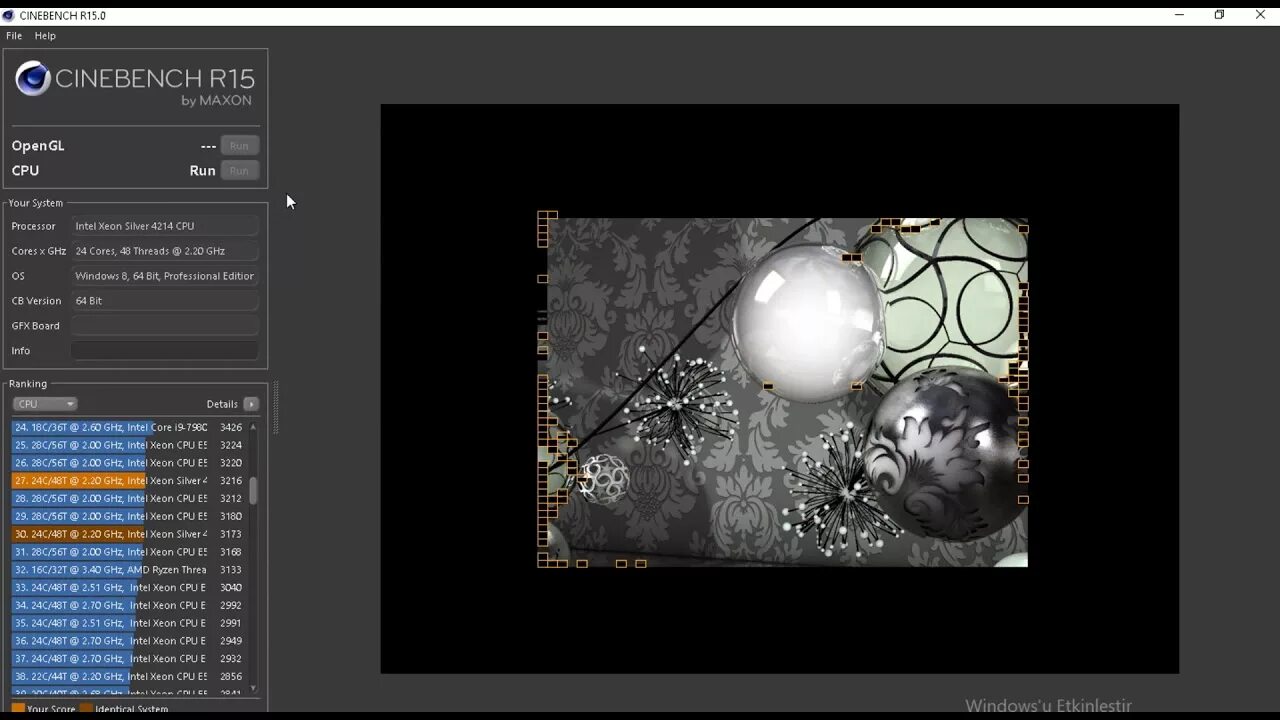Click the ranking list scroll up arrow
The width and height of the screenshot is (1280, 720).
point(253,427)
